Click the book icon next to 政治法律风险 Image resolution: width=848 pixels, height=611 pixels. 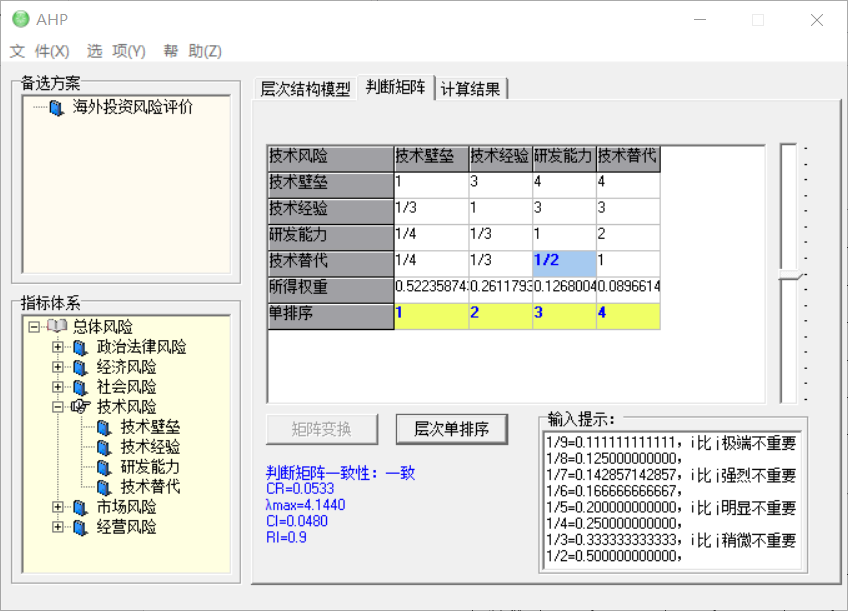tap(80, 347)
